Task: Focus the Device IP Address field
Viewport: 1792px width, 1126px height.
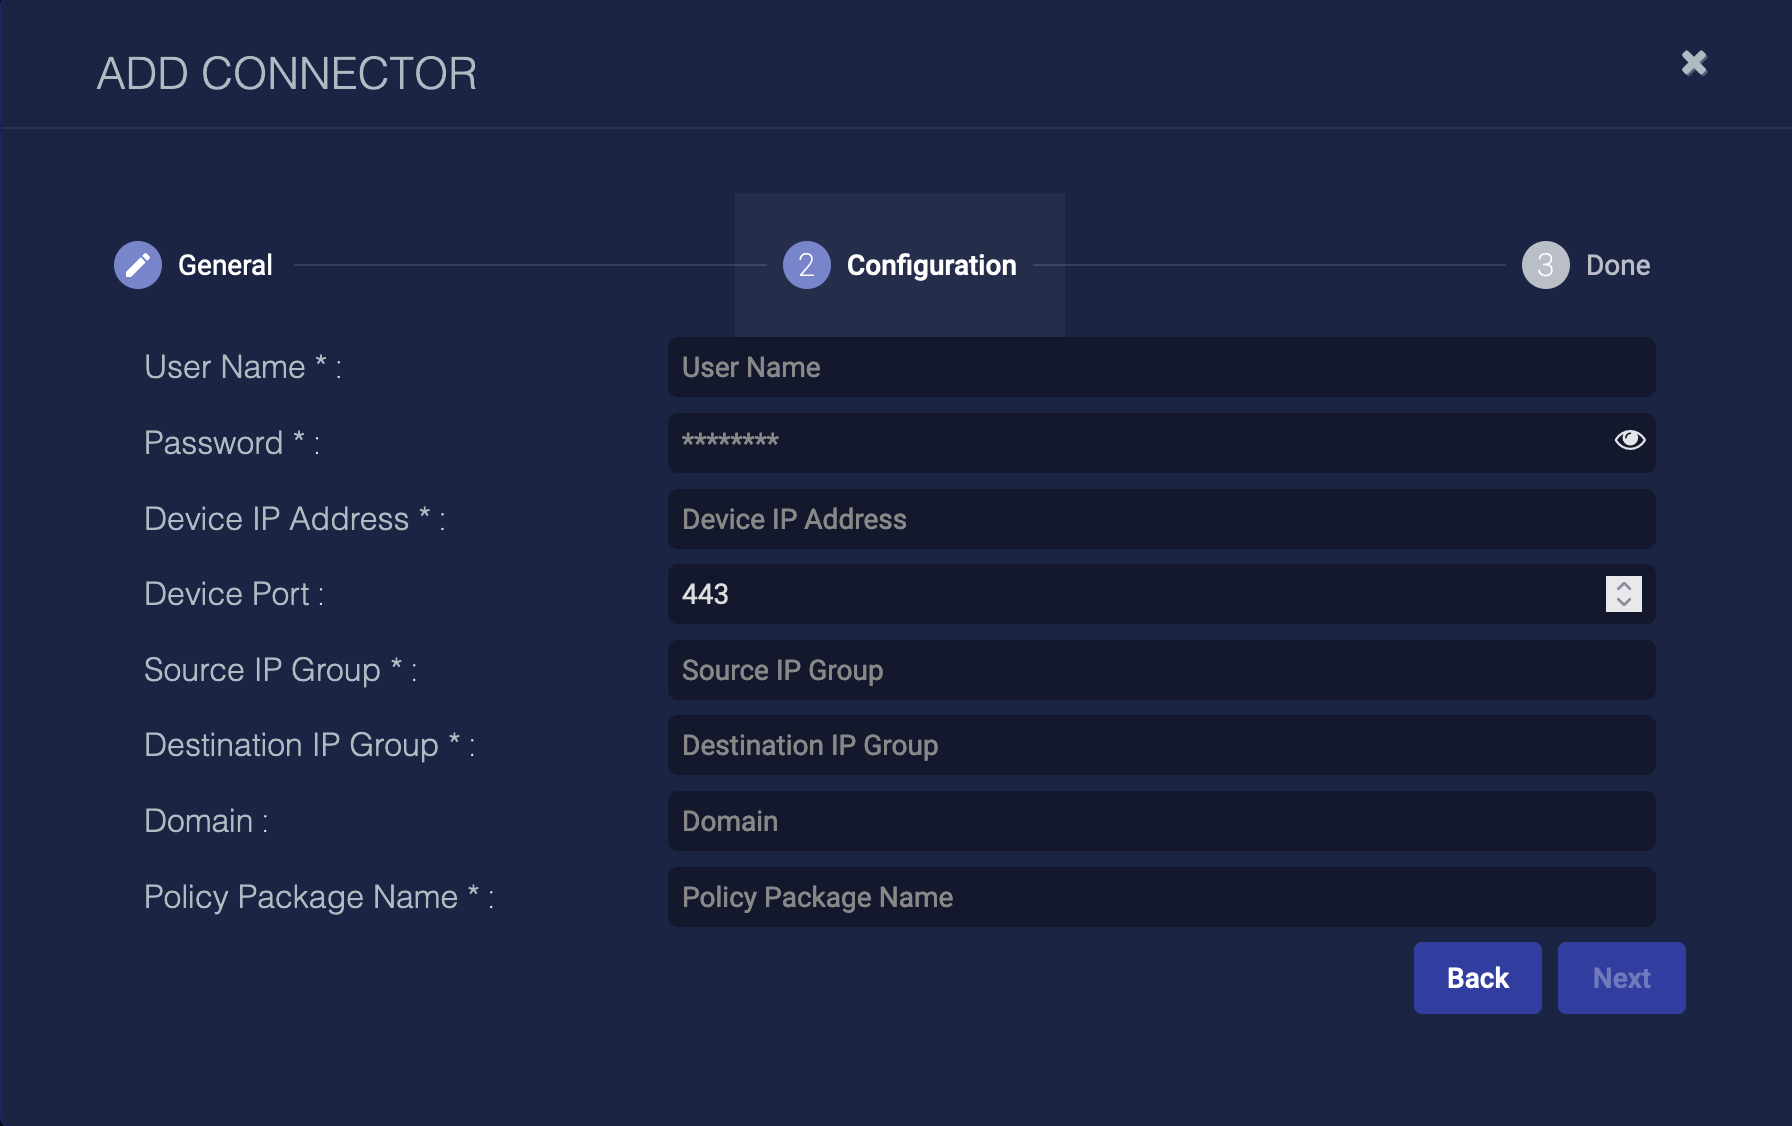Action: click(x=1160, y=519)
